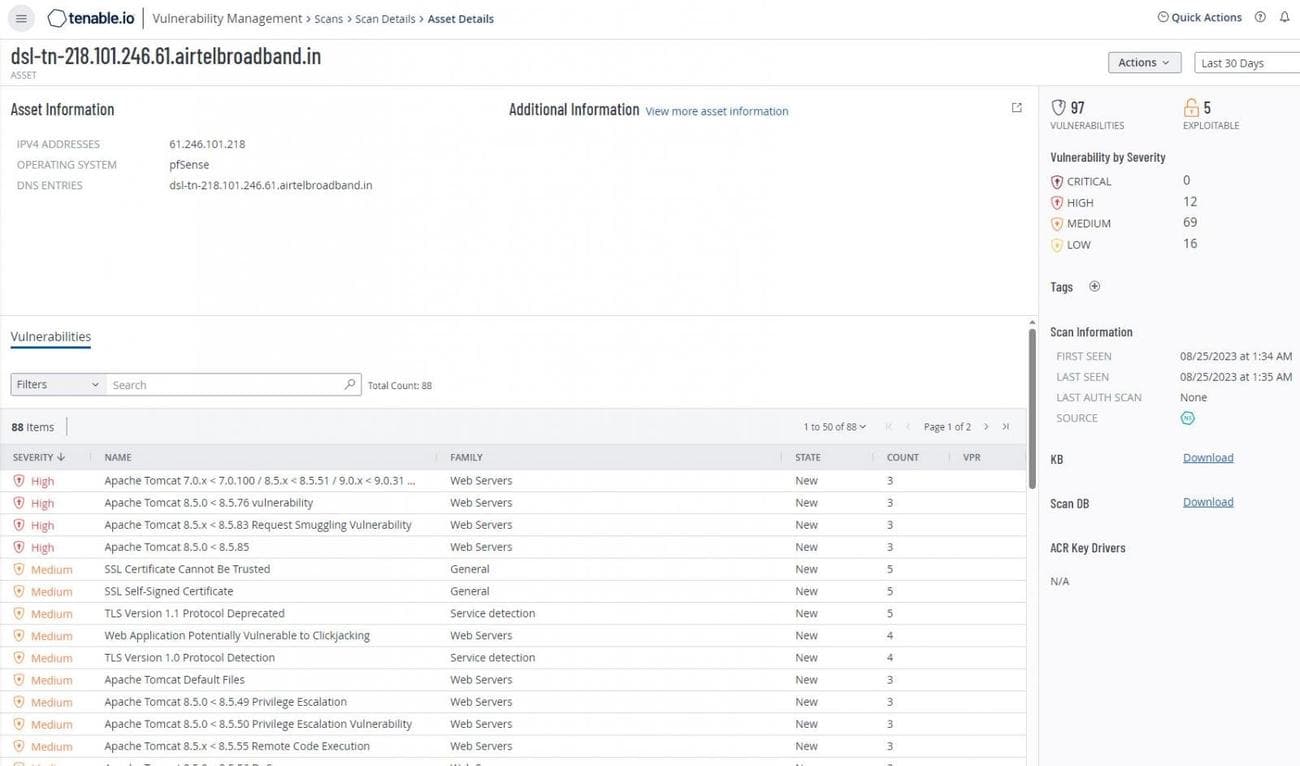
Task: Open the hamburger navigation menu
Action: [20, 18]
